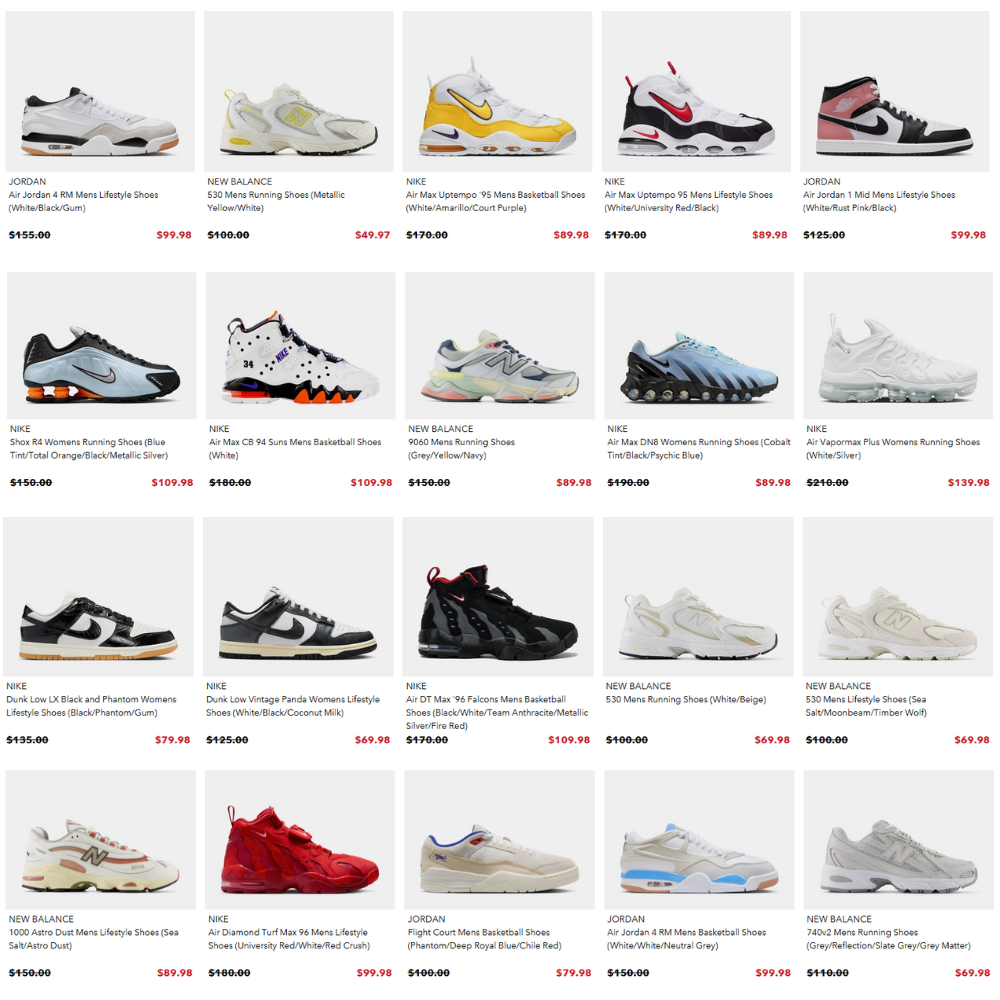
Task: View the yellow Air Max Uptempo '95 image
Action: (497, 91)
